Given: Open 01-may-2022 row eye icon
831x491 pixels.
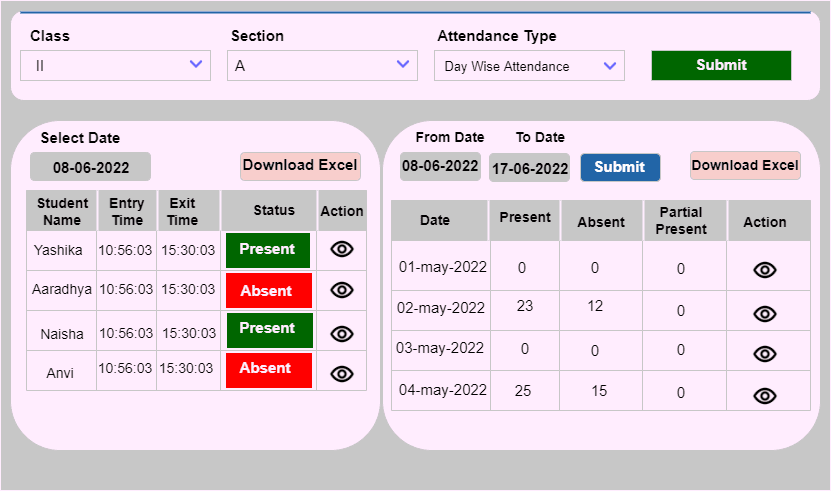Looking at the screenshot, I should [x=765, y=270].
